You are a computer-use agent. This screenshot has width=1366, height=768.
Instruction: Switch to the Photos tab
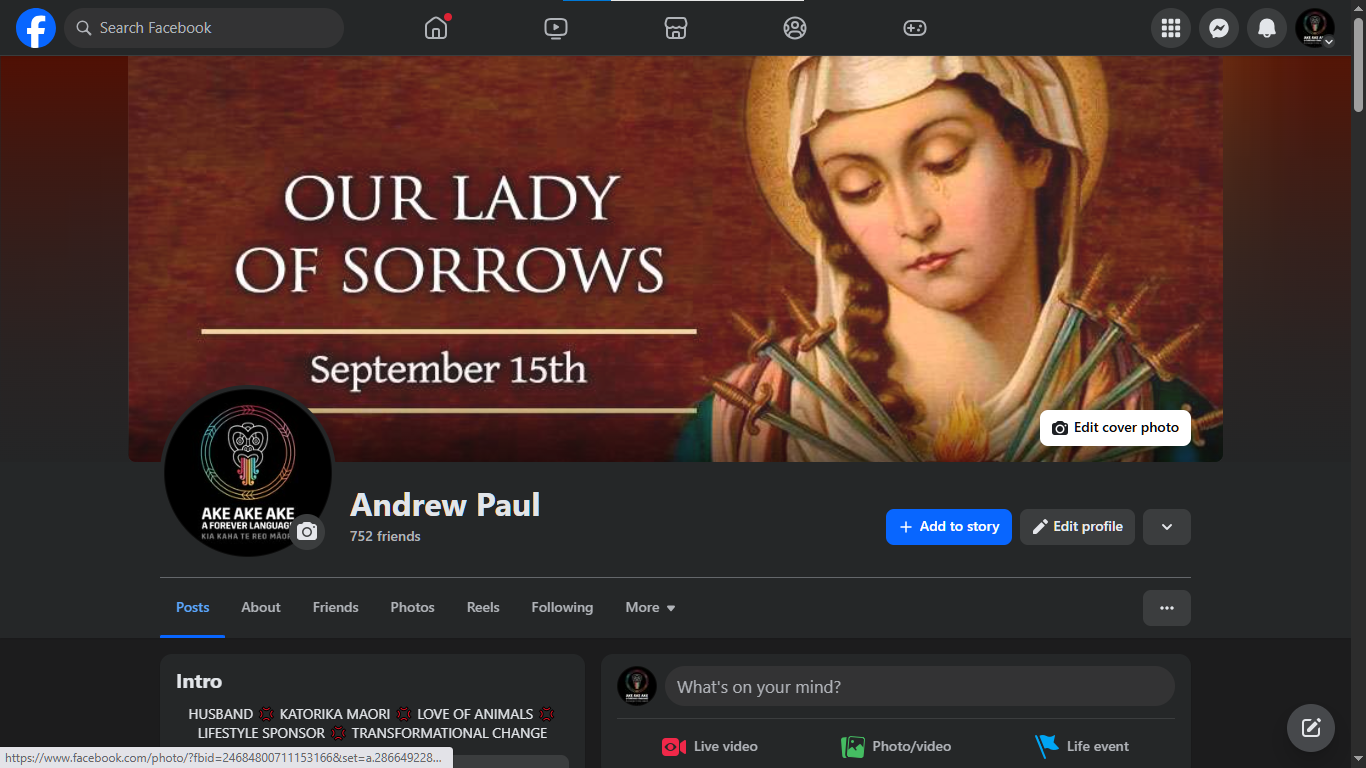click(413, 608)
